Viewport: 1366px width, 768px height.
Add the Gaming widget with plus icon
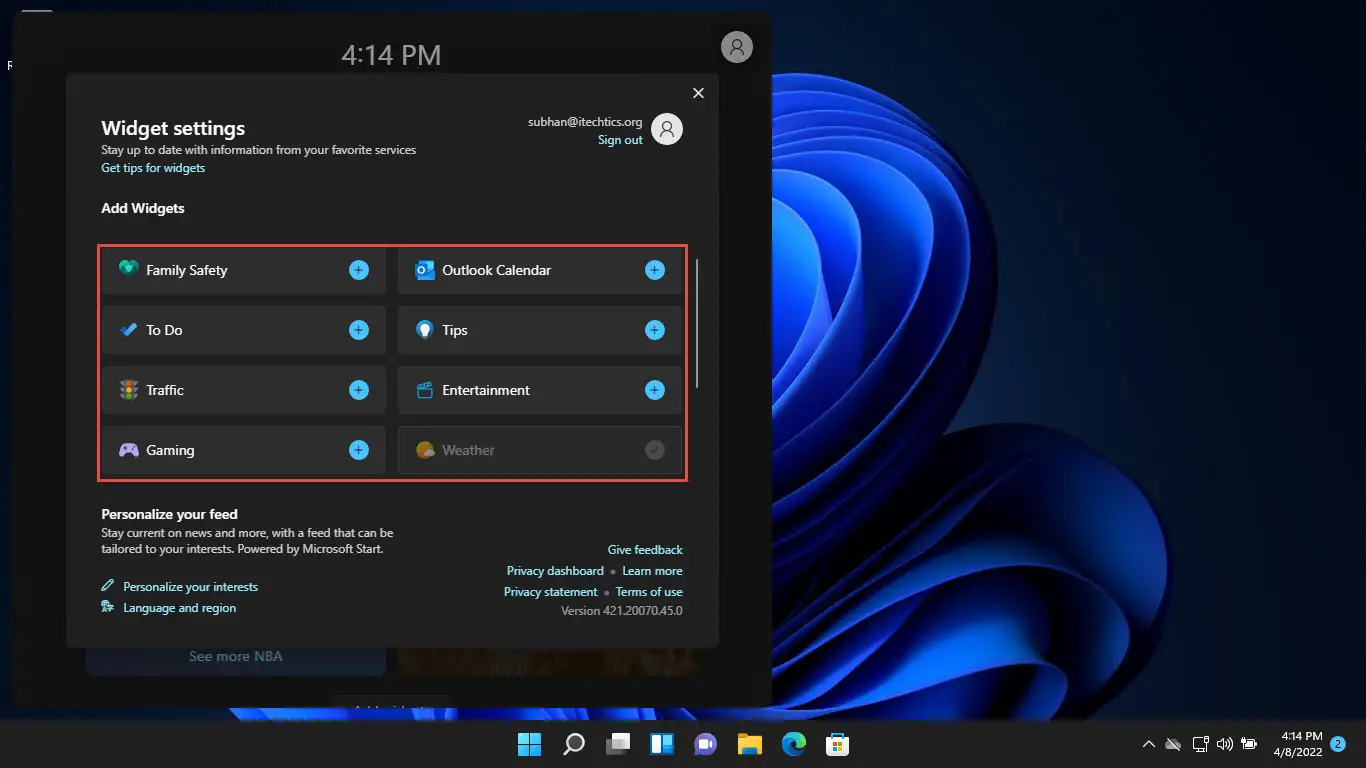click(359, 450)
